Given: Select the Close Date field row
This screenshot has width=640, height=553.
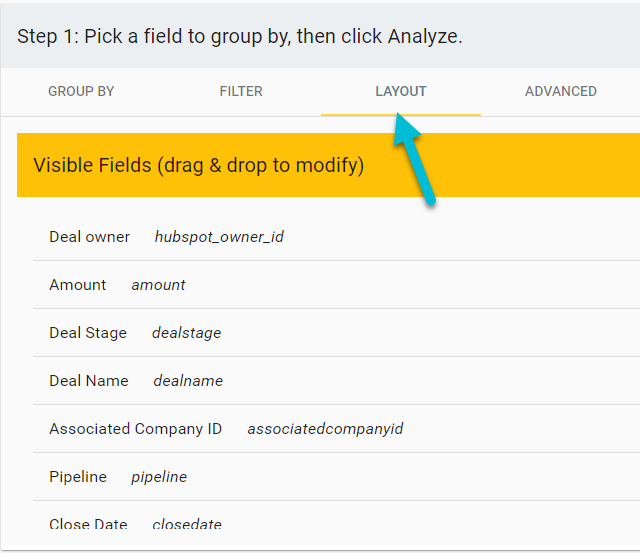Looking at the screenshot, I should 336,522.
